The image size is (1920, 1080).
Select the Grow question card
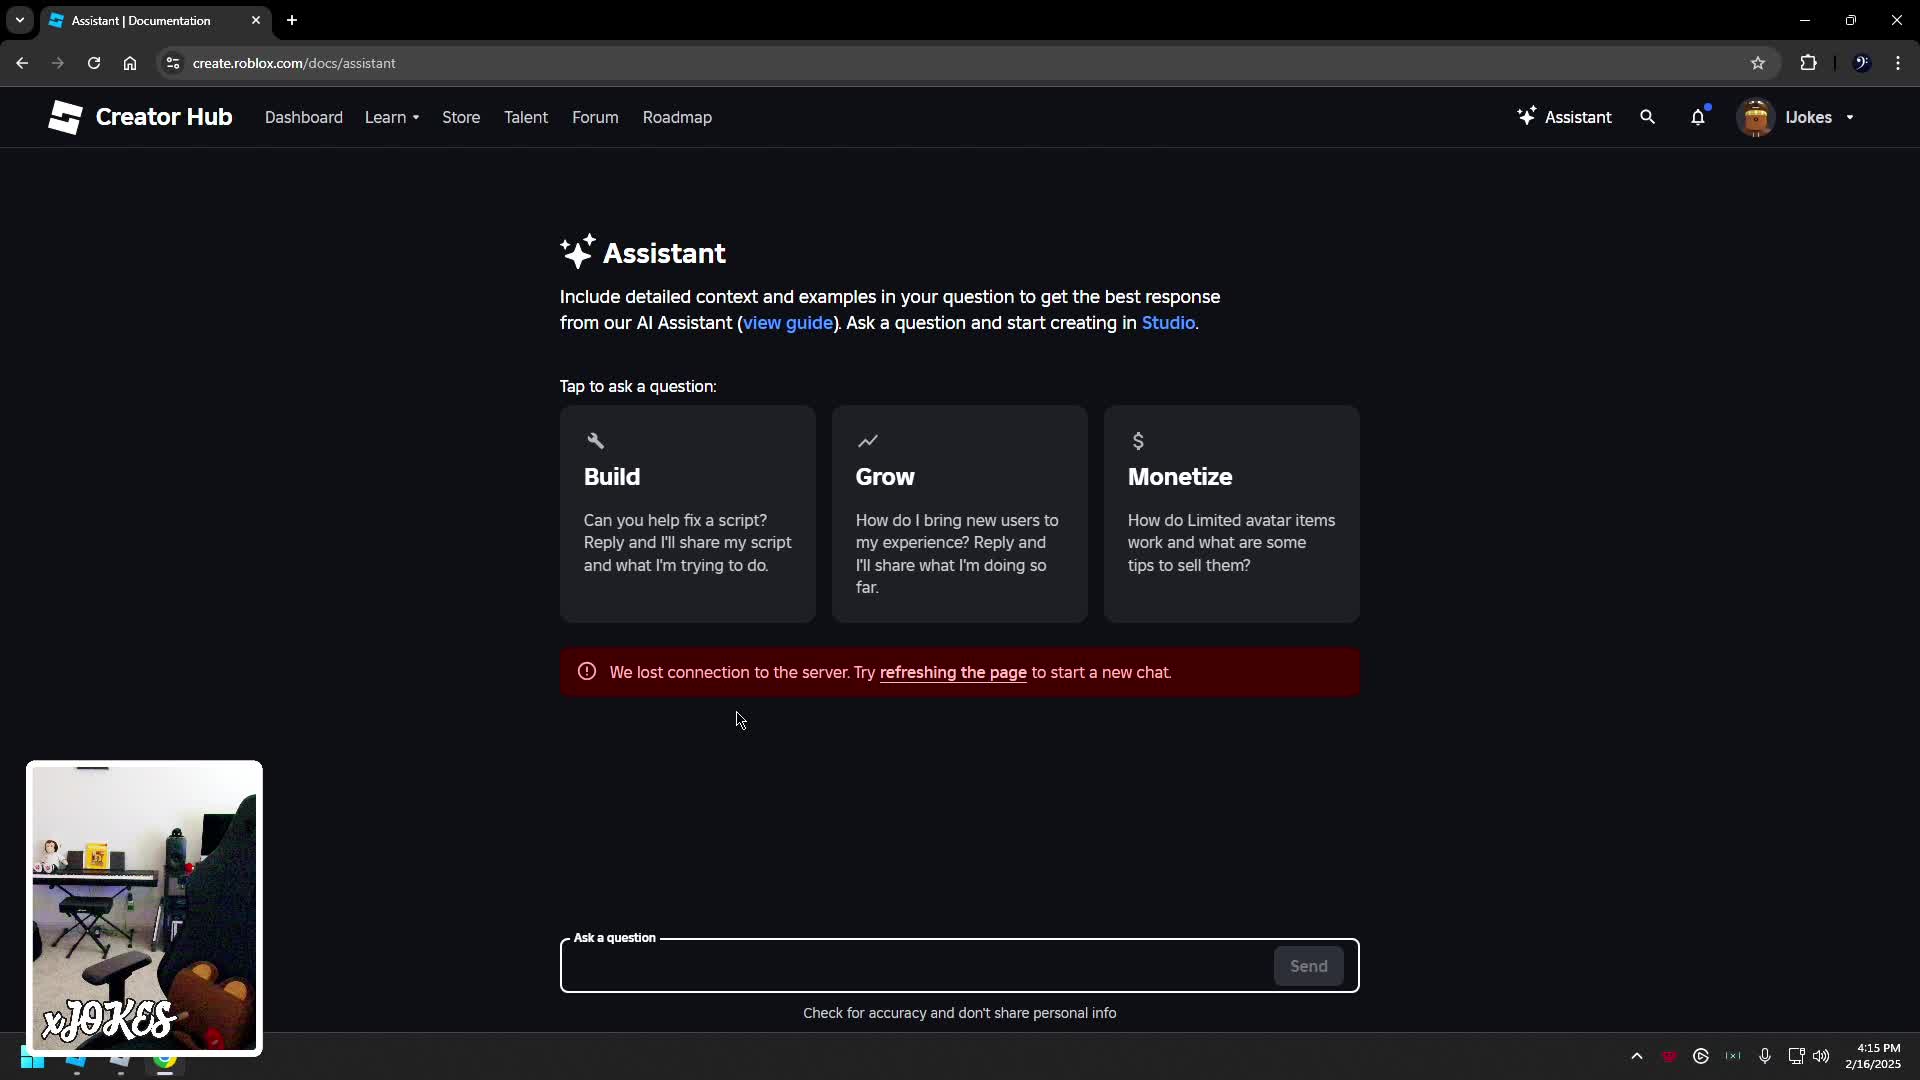(x=960, y=514)
